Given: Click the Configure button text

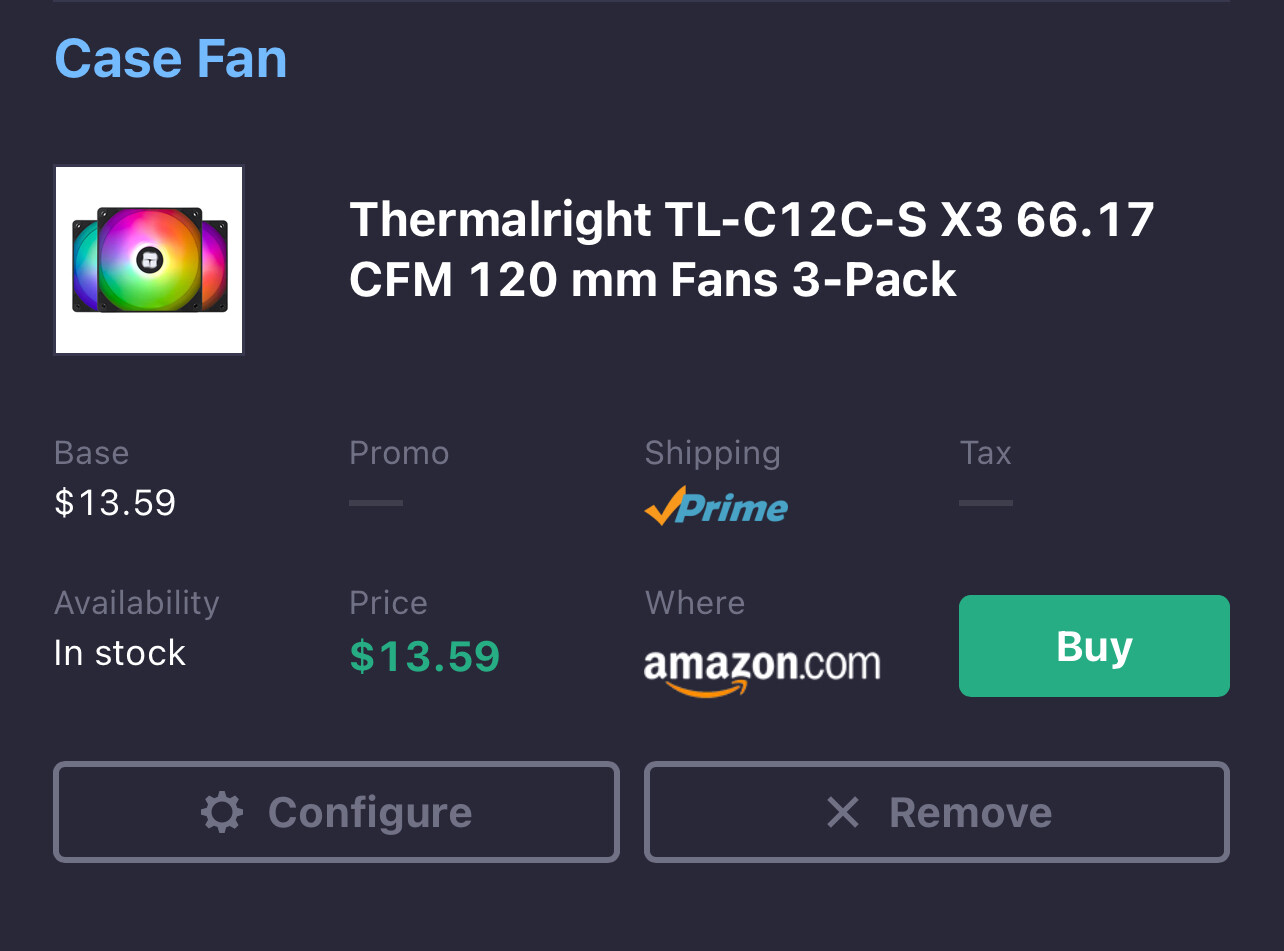Looking at the screenshot, I should (370, 812).
